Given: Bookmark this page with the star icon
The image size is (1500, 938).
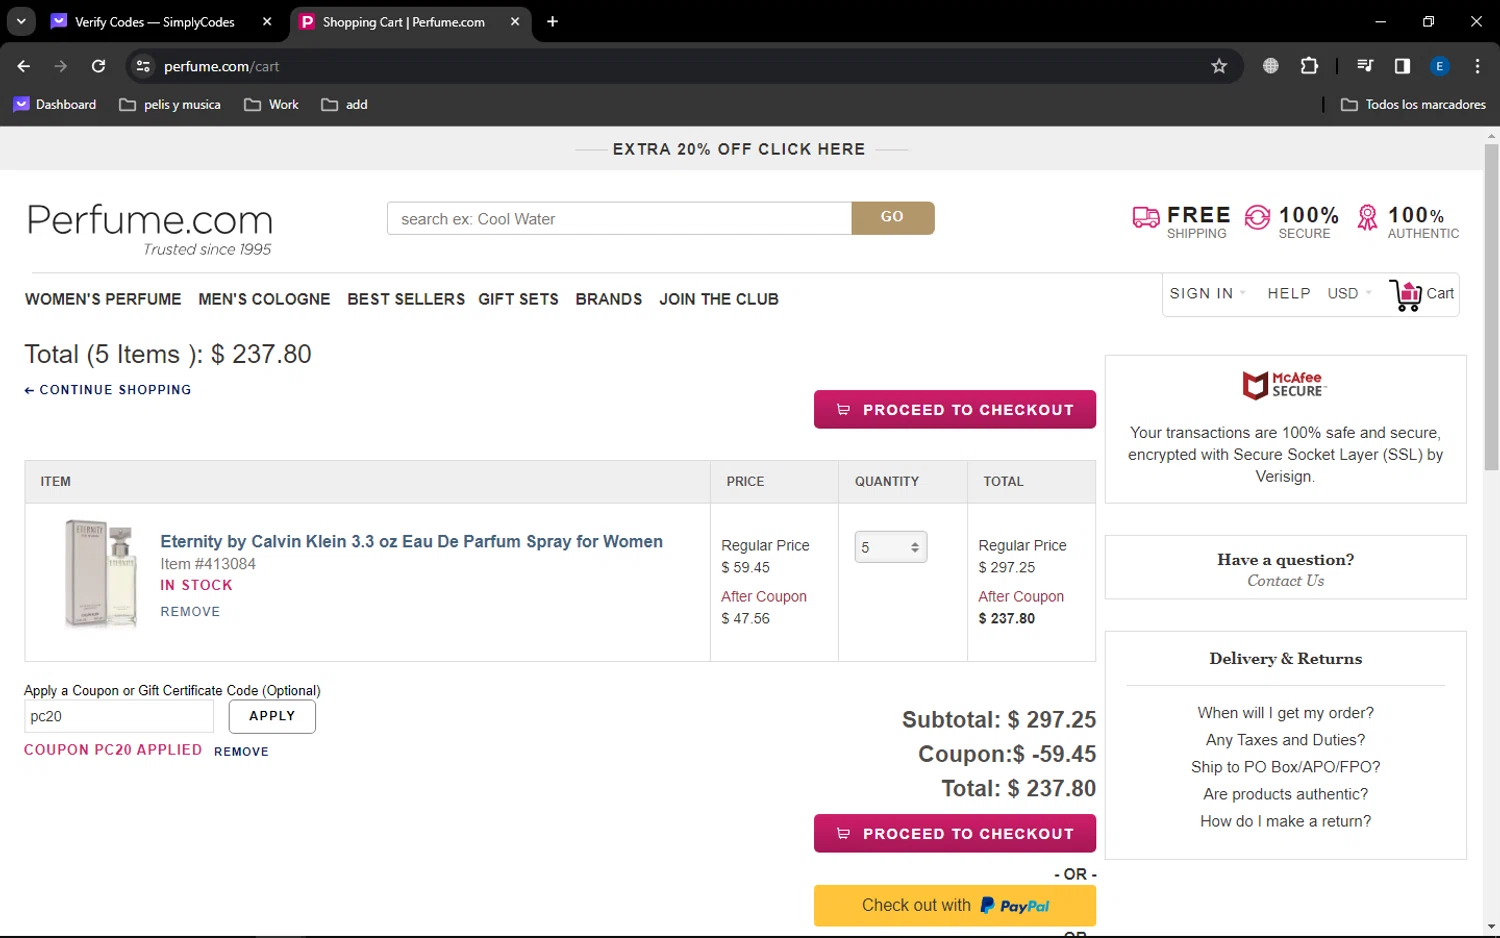Looking at the screenshot, I should 1219,66.
